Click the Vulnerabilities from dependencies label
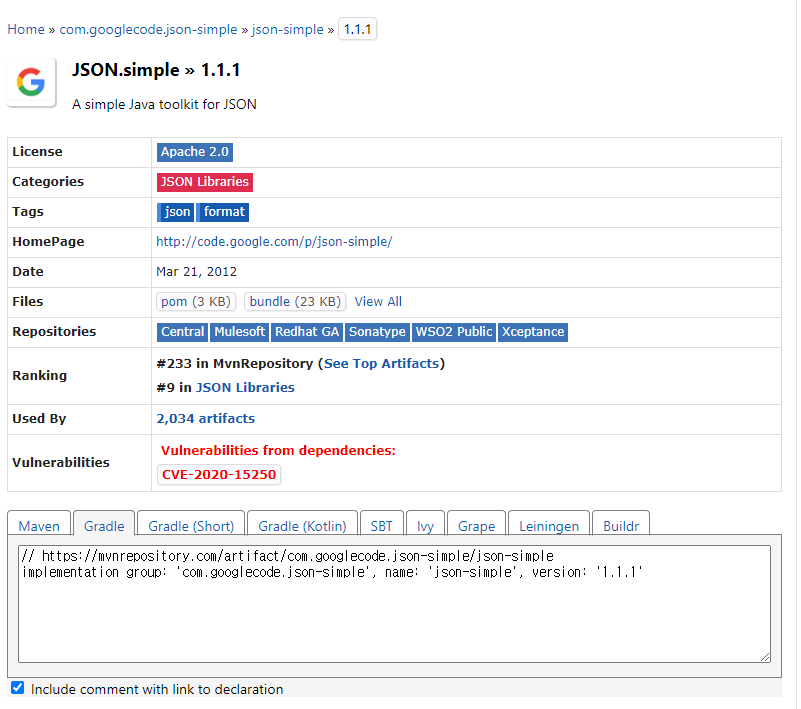Screen dimensions: 801x709 pyautogui.click(x=278, y=451)
